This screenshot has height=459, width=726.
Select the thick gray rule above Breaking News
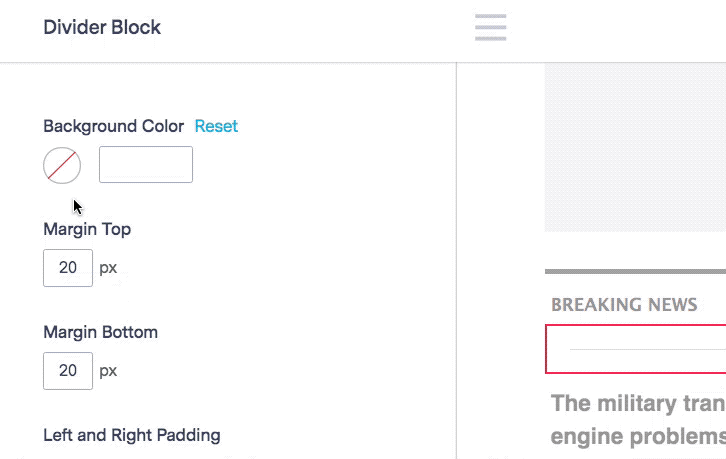pyautogui.click(x=635, y=271)
